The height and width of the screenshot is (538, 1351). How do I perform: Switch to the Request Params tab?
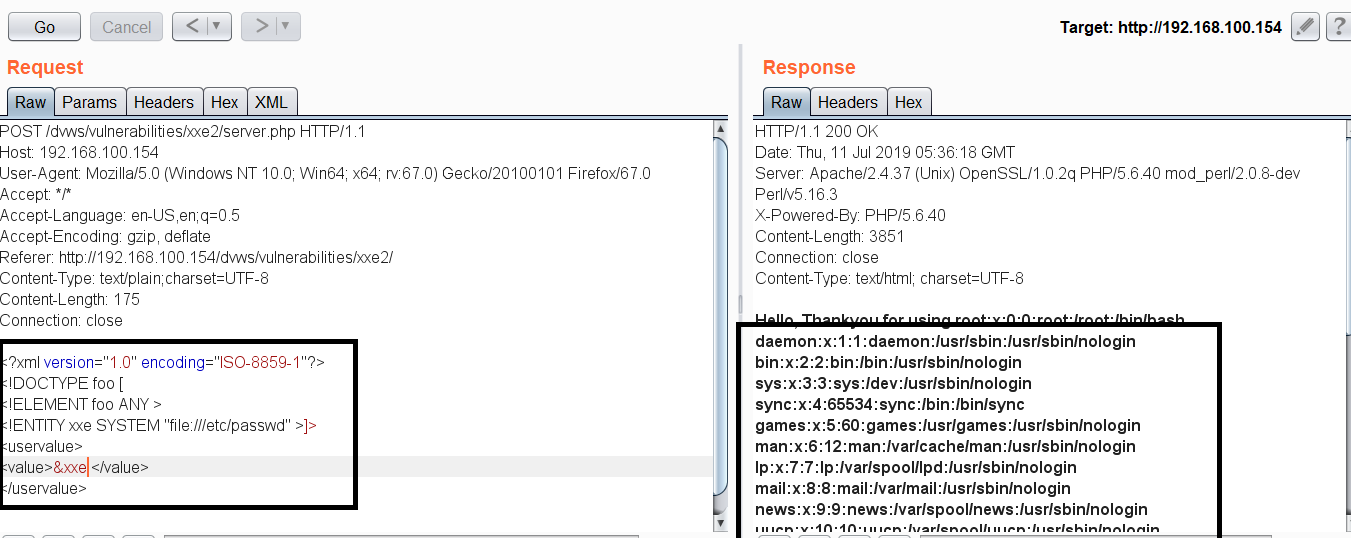[89, 102]
